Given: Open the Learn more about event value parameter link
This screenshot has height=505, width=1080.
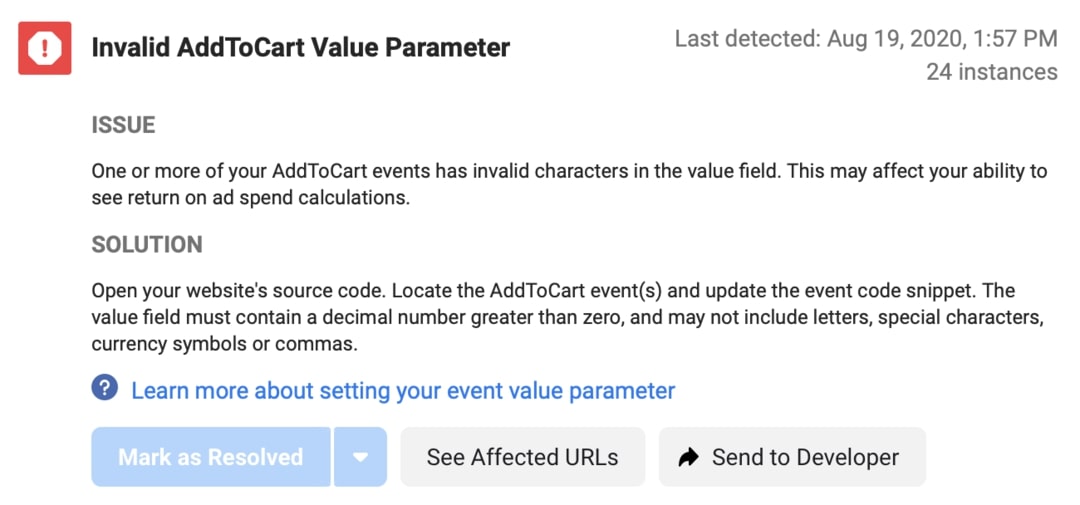Looking at the screenshot, I should [x=403, y=390].
